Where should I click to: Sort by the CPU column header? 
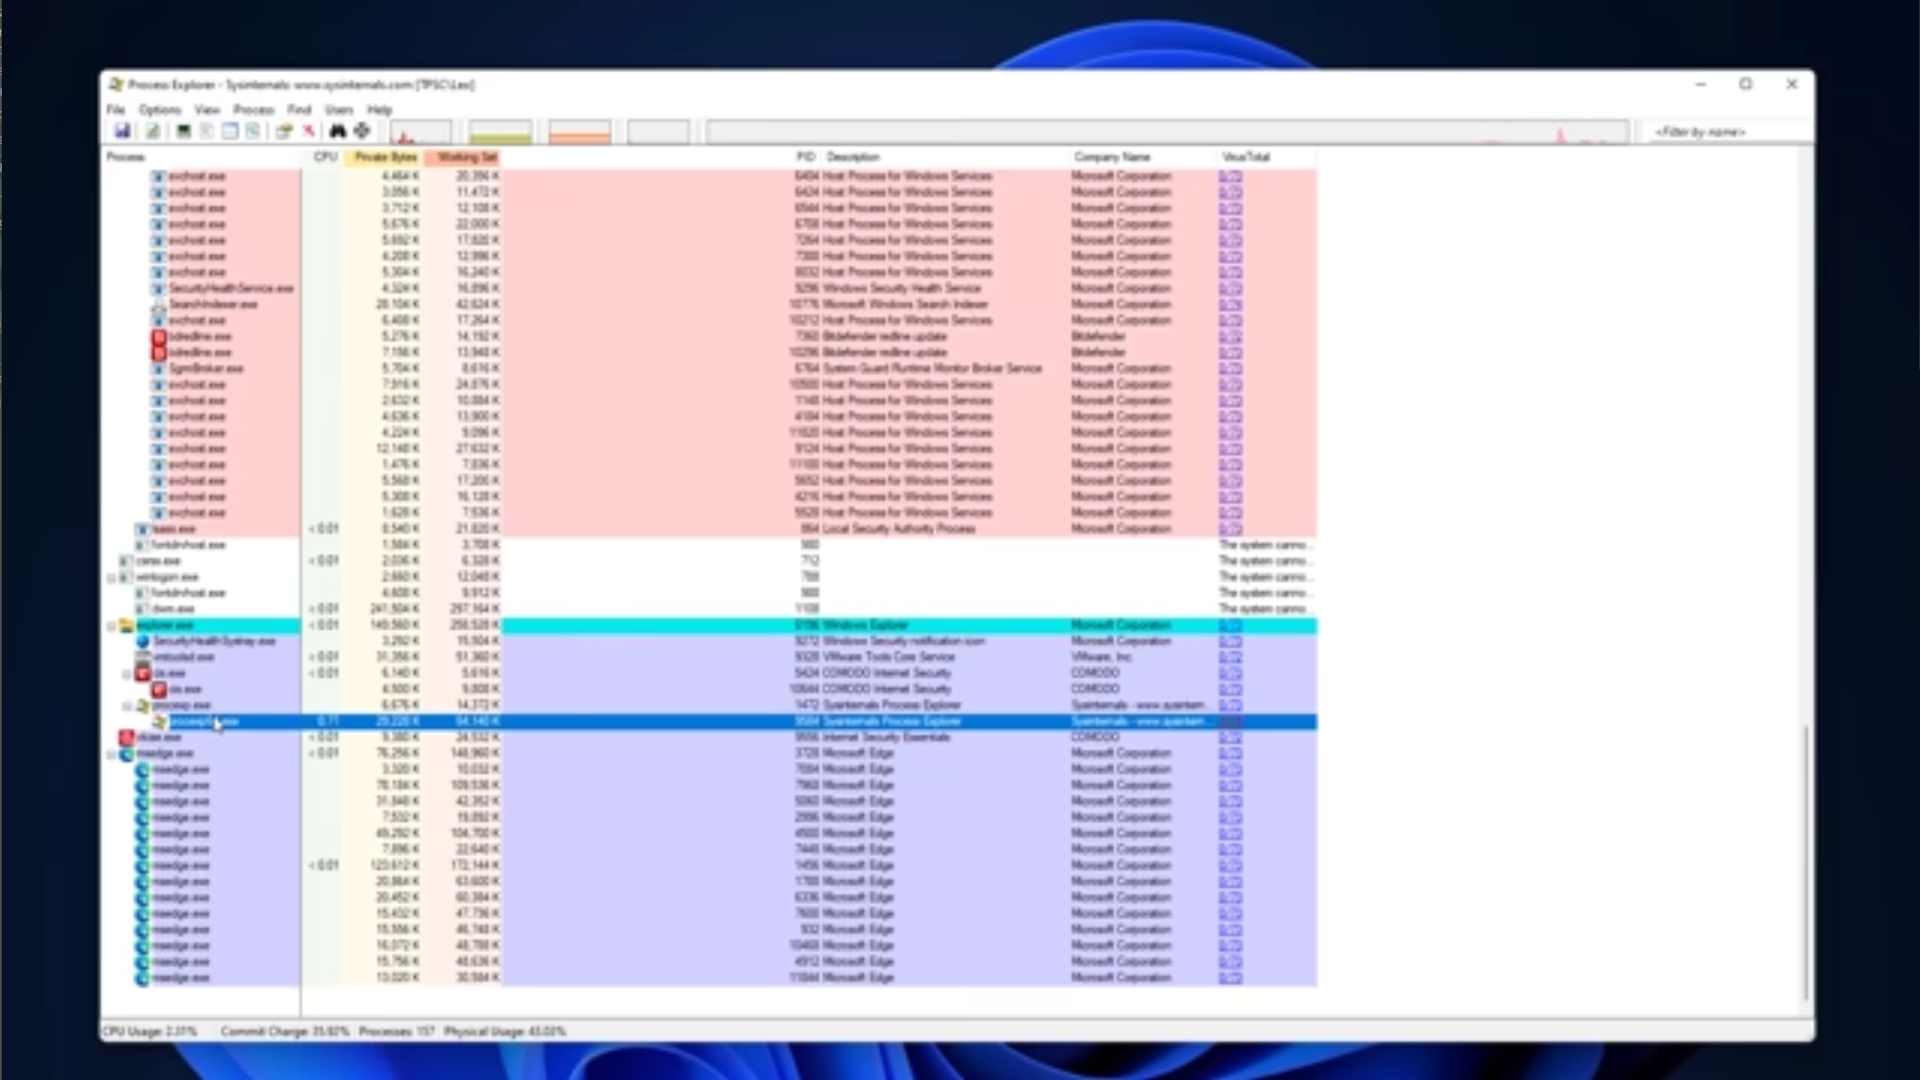tap(322, 157)
